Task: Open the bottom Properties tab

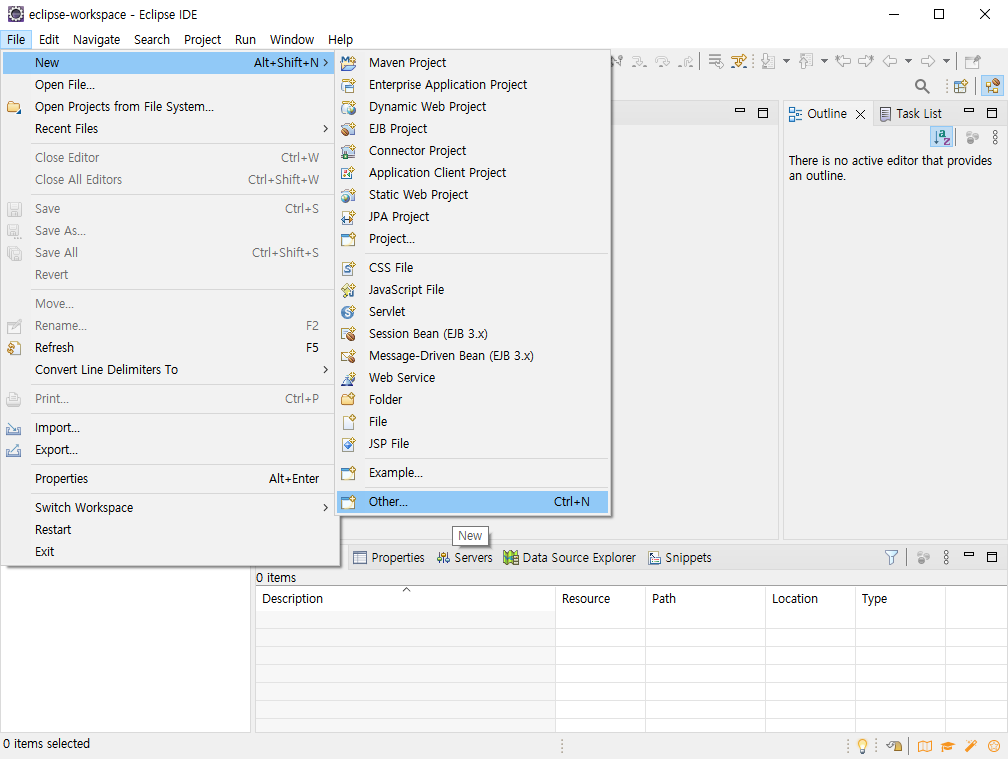Action: 390,558
